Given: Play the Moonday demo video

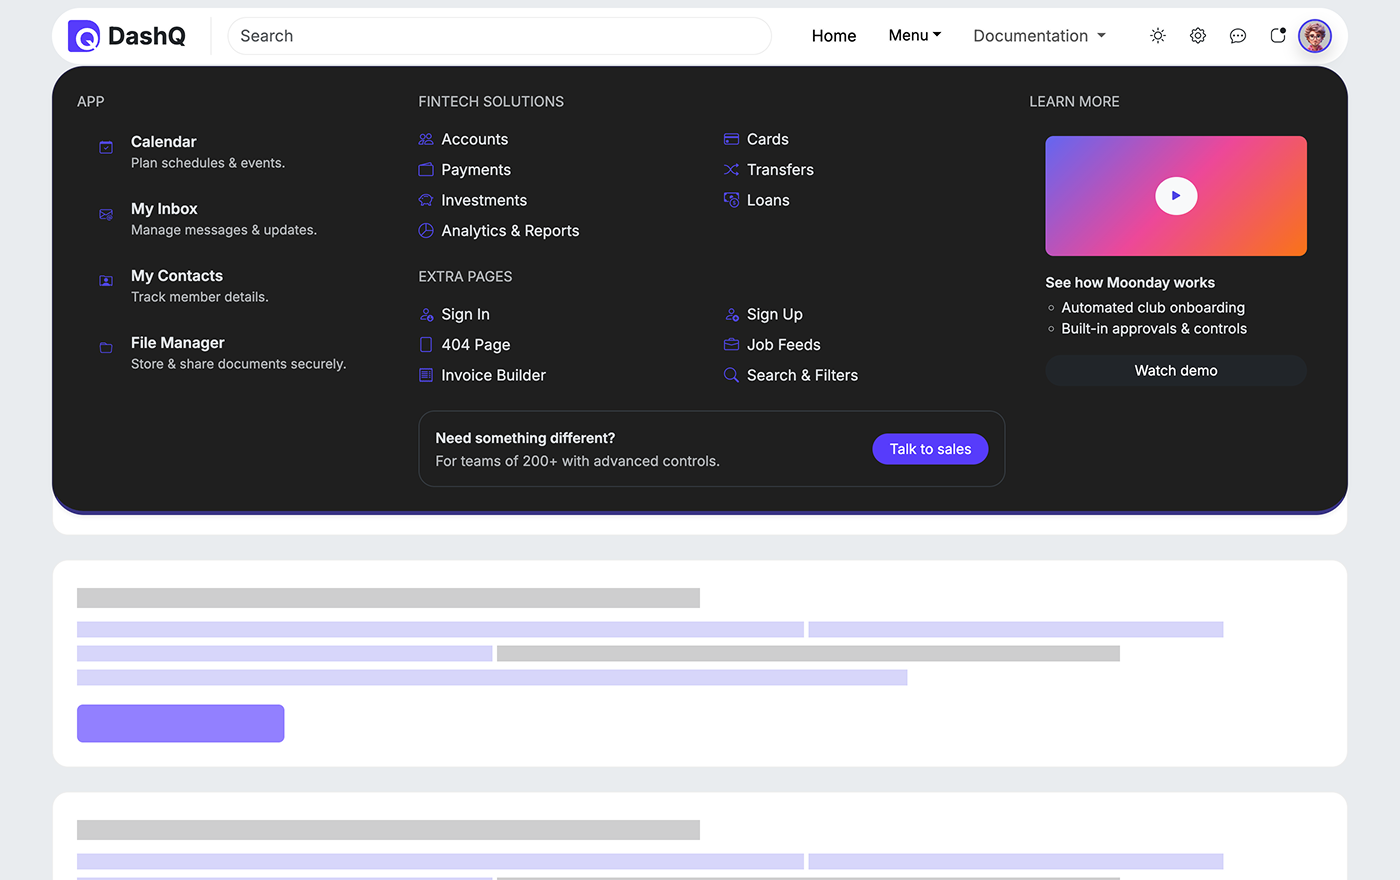Looking at the screenshot, I should click(1176, 196).
